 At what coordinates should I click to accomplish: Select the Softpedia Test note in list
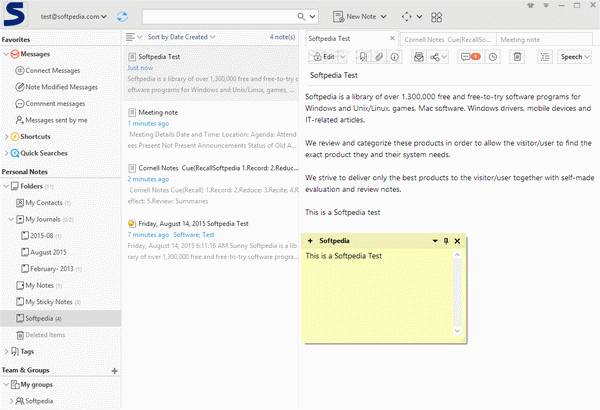pos(210,73)
